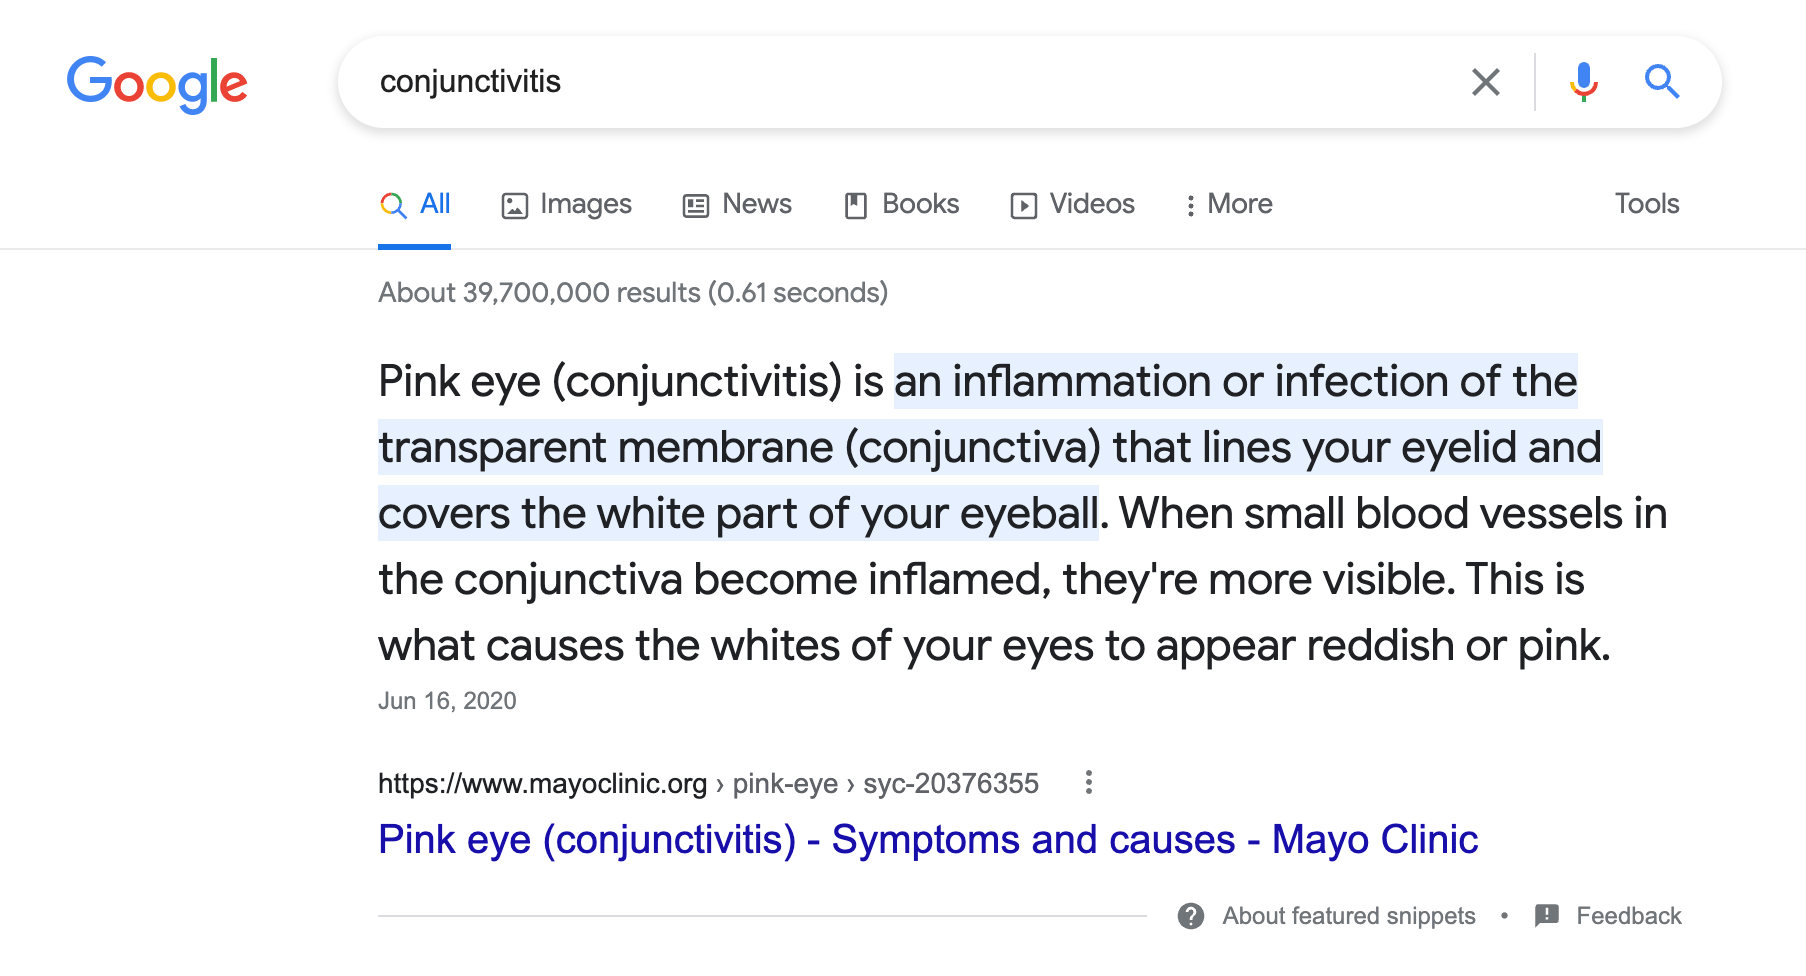Select the Images tab camera icon
Screen dimensions: 1806x976
pos(514,204)
